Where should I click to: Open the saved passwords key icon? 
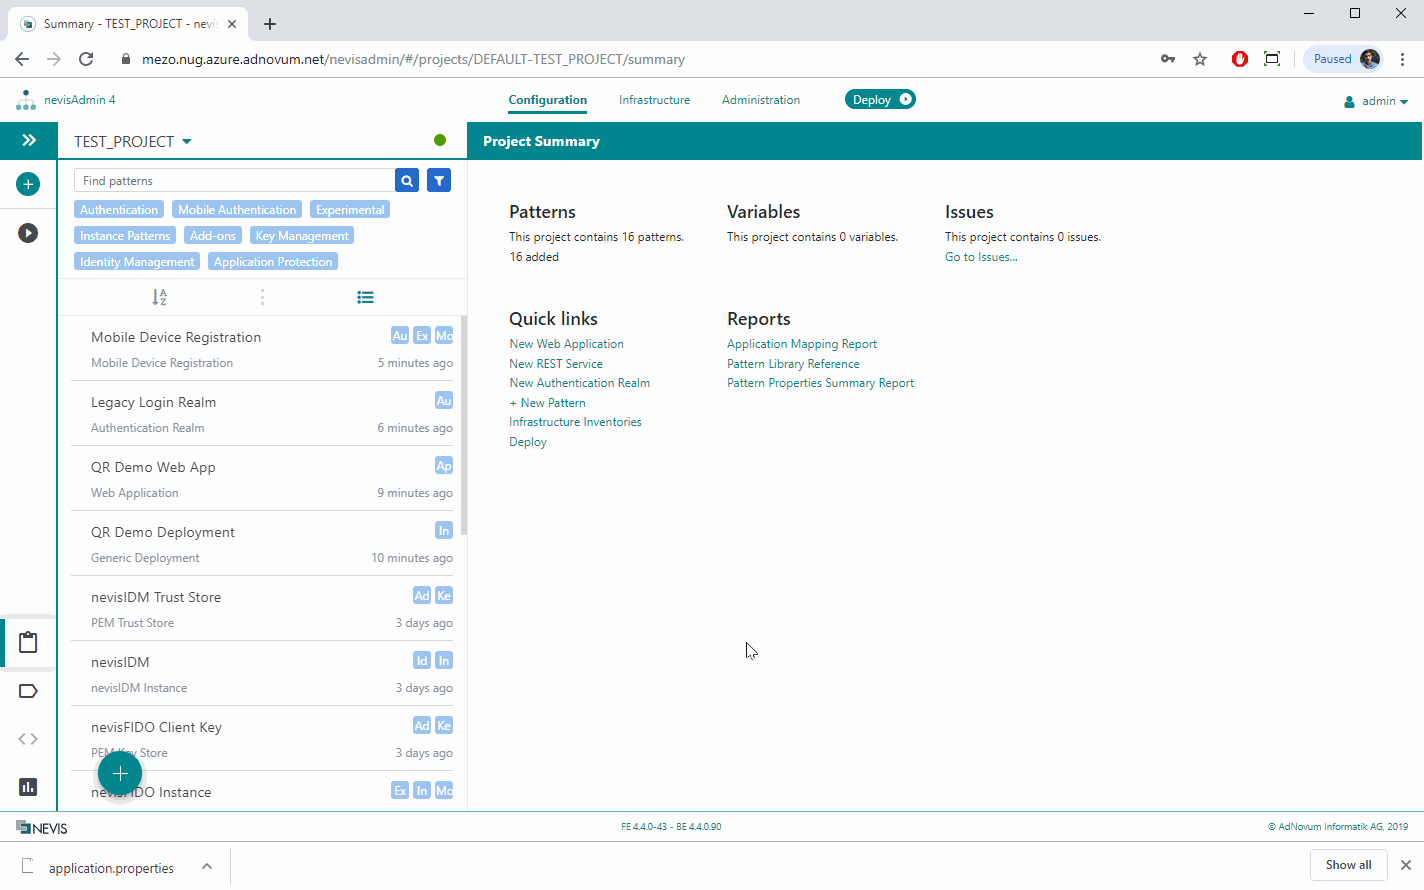point(1168,59)
